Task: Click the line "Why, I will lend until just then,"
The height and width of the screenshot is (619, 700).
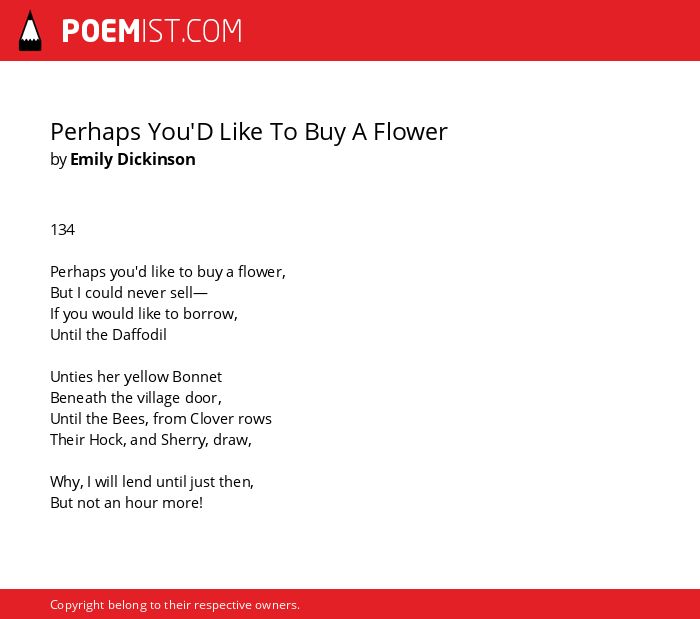Action: pos(152,482)
